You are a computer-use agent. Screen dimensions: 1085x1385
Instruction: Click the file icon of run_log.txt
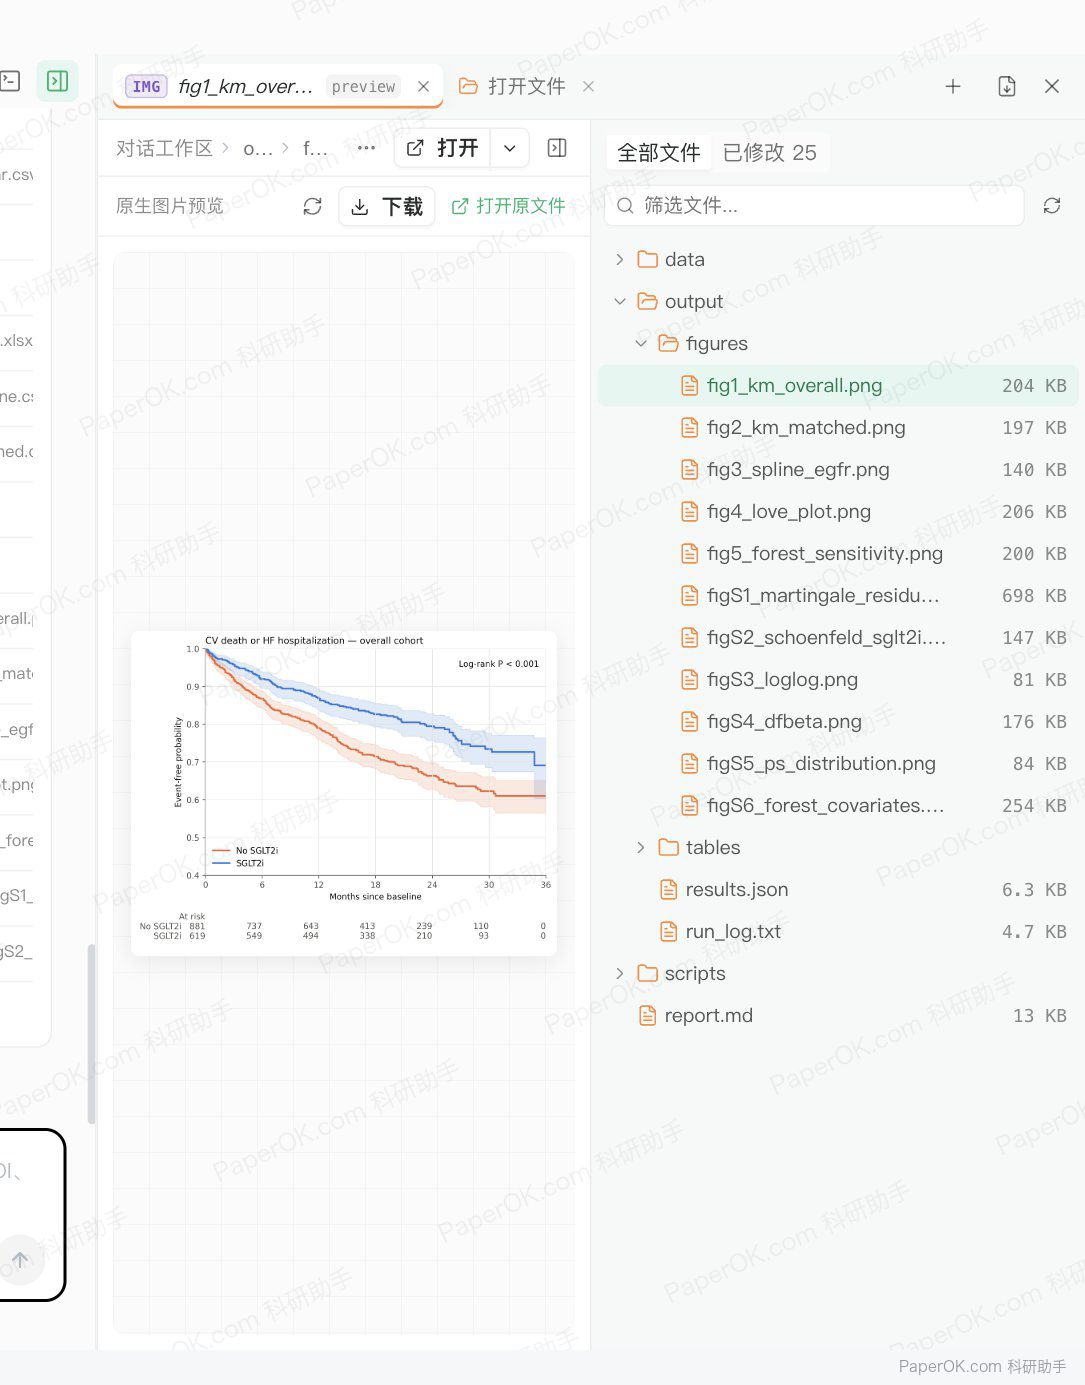pyautogui.click(x=669, y=931)
